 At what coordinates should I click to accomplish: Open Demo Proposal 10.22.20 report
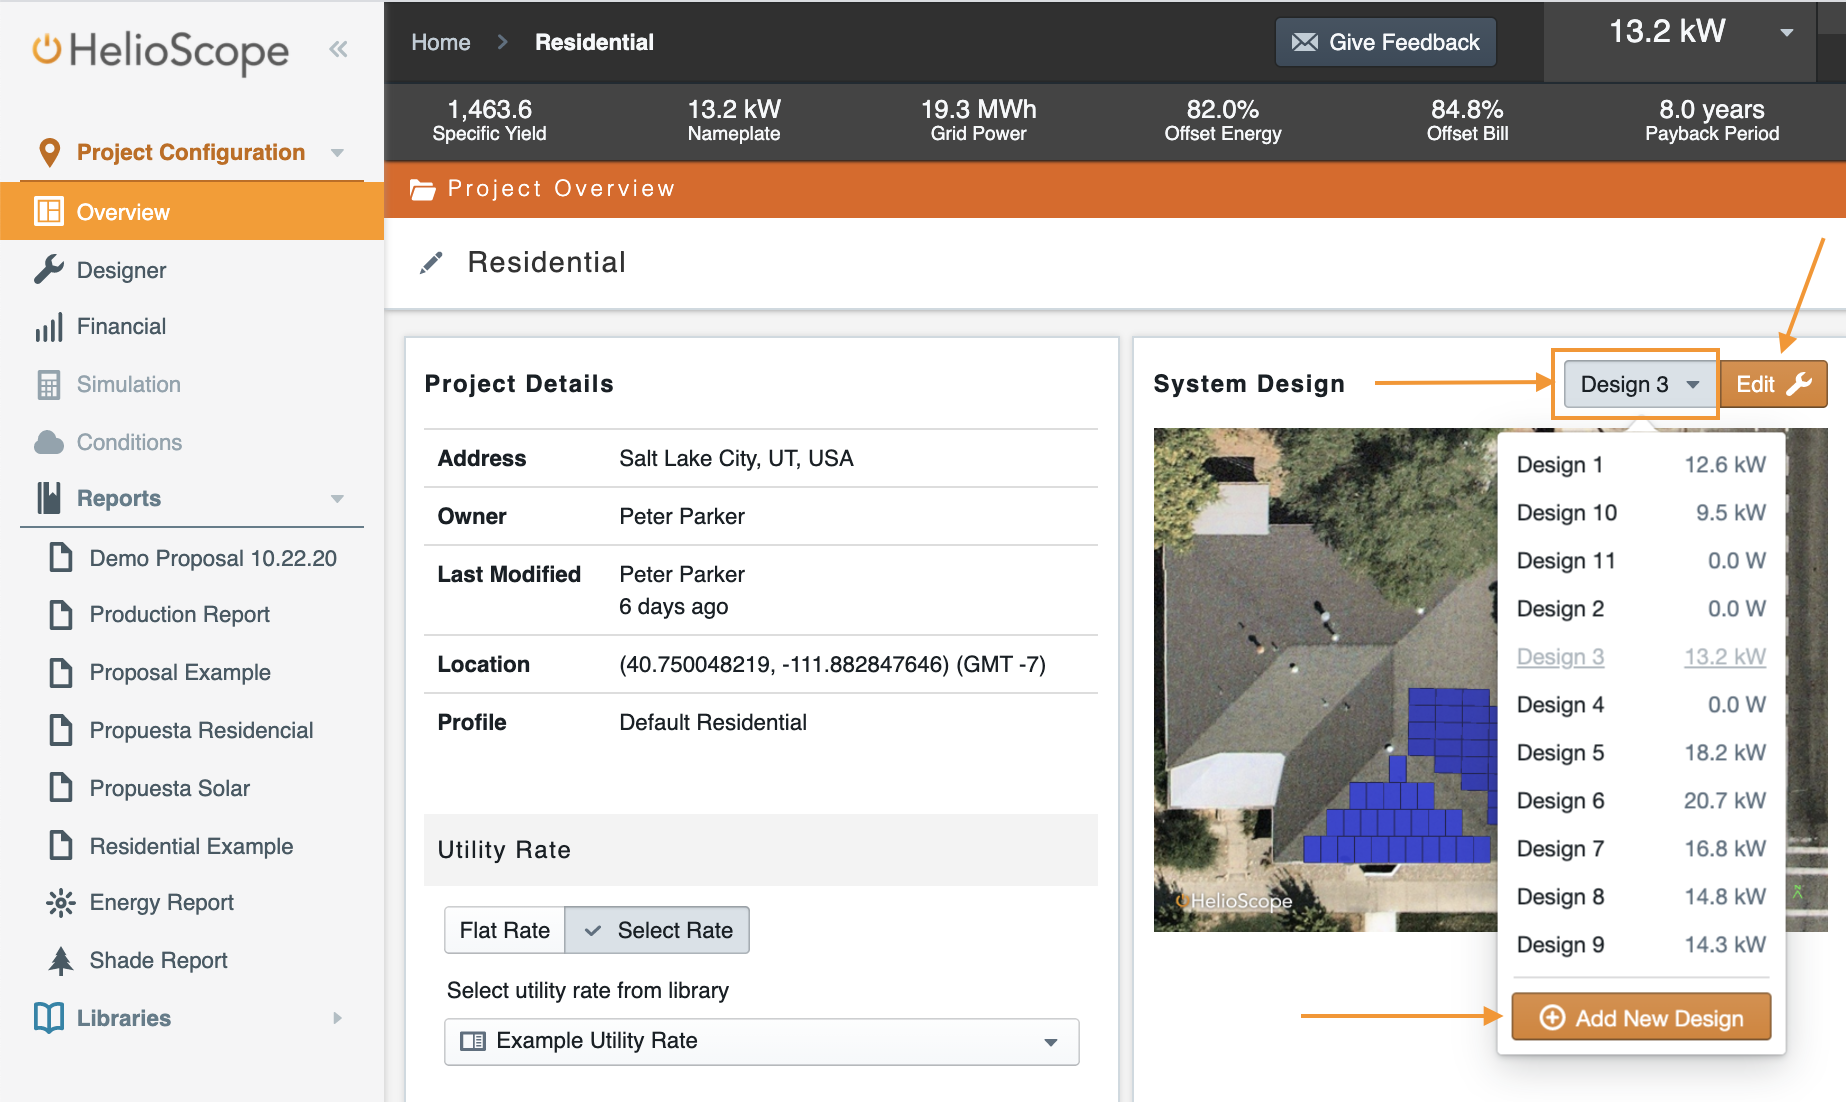[213, 558]
